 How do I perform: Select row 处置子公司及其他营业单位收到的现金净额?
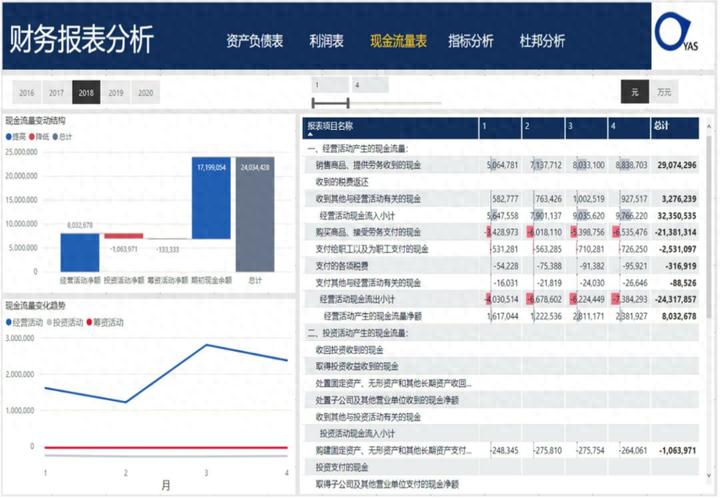pyautogui.click(x=501, y=400)
